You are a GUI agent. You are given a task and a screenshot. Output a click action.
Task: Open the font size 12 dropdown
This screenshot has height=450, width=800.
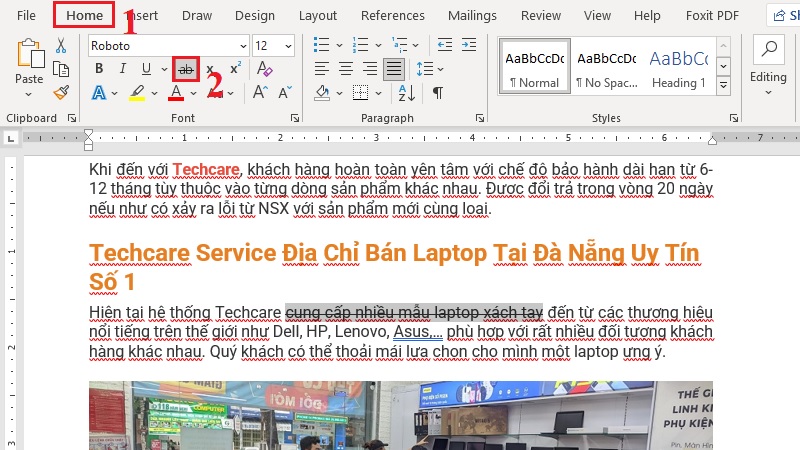pyautogui.click(x=288, y=46)
